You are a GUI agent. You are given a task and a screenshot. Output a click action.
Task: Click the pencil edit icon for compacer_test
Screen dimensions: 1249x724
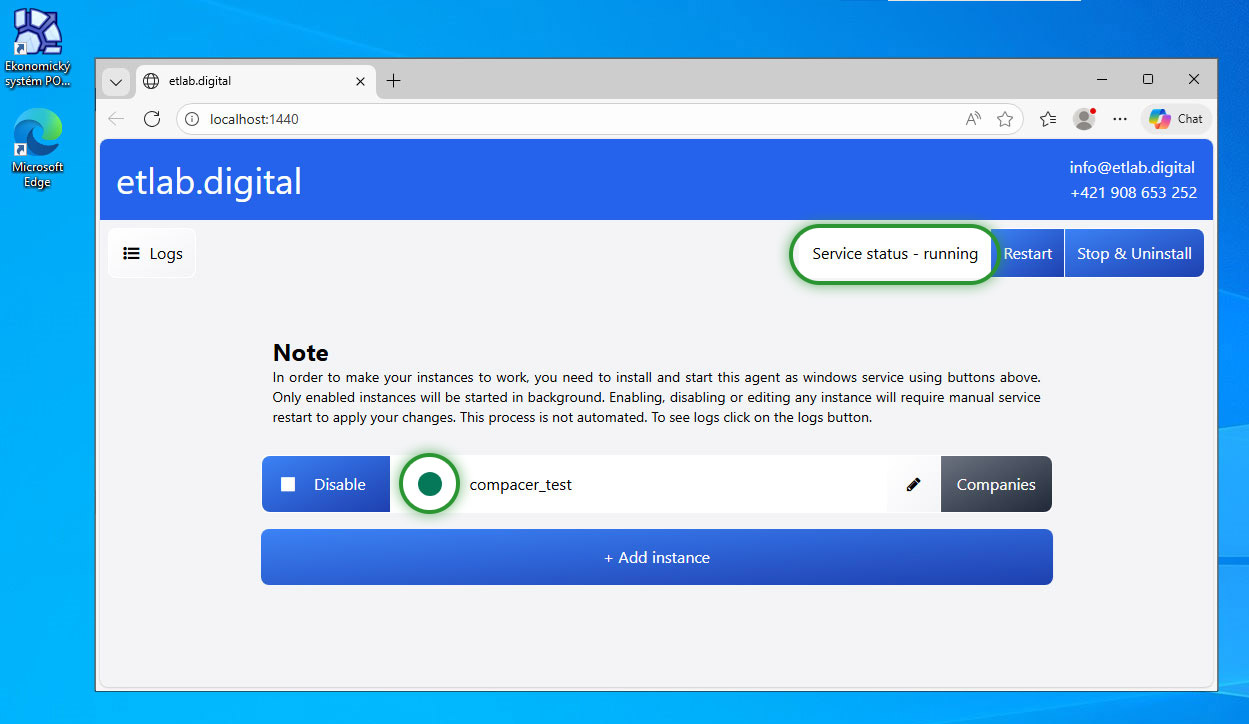coord(913,485)
